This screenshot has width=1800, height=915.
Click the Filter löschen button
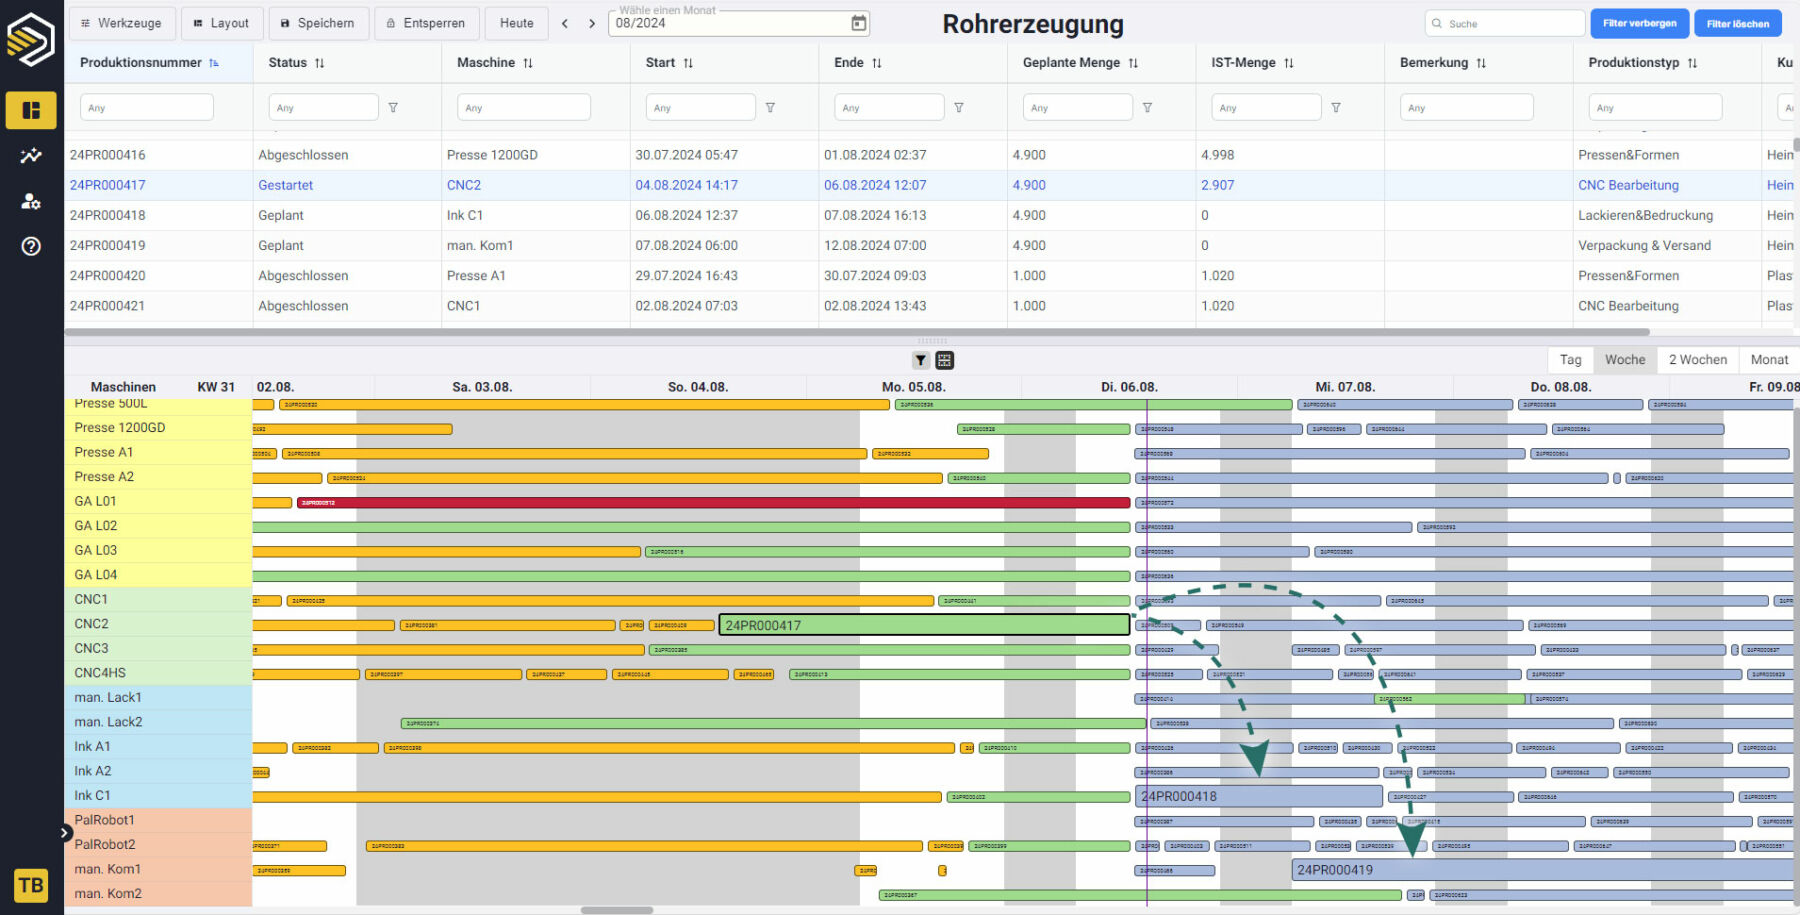click(1738, 22)
